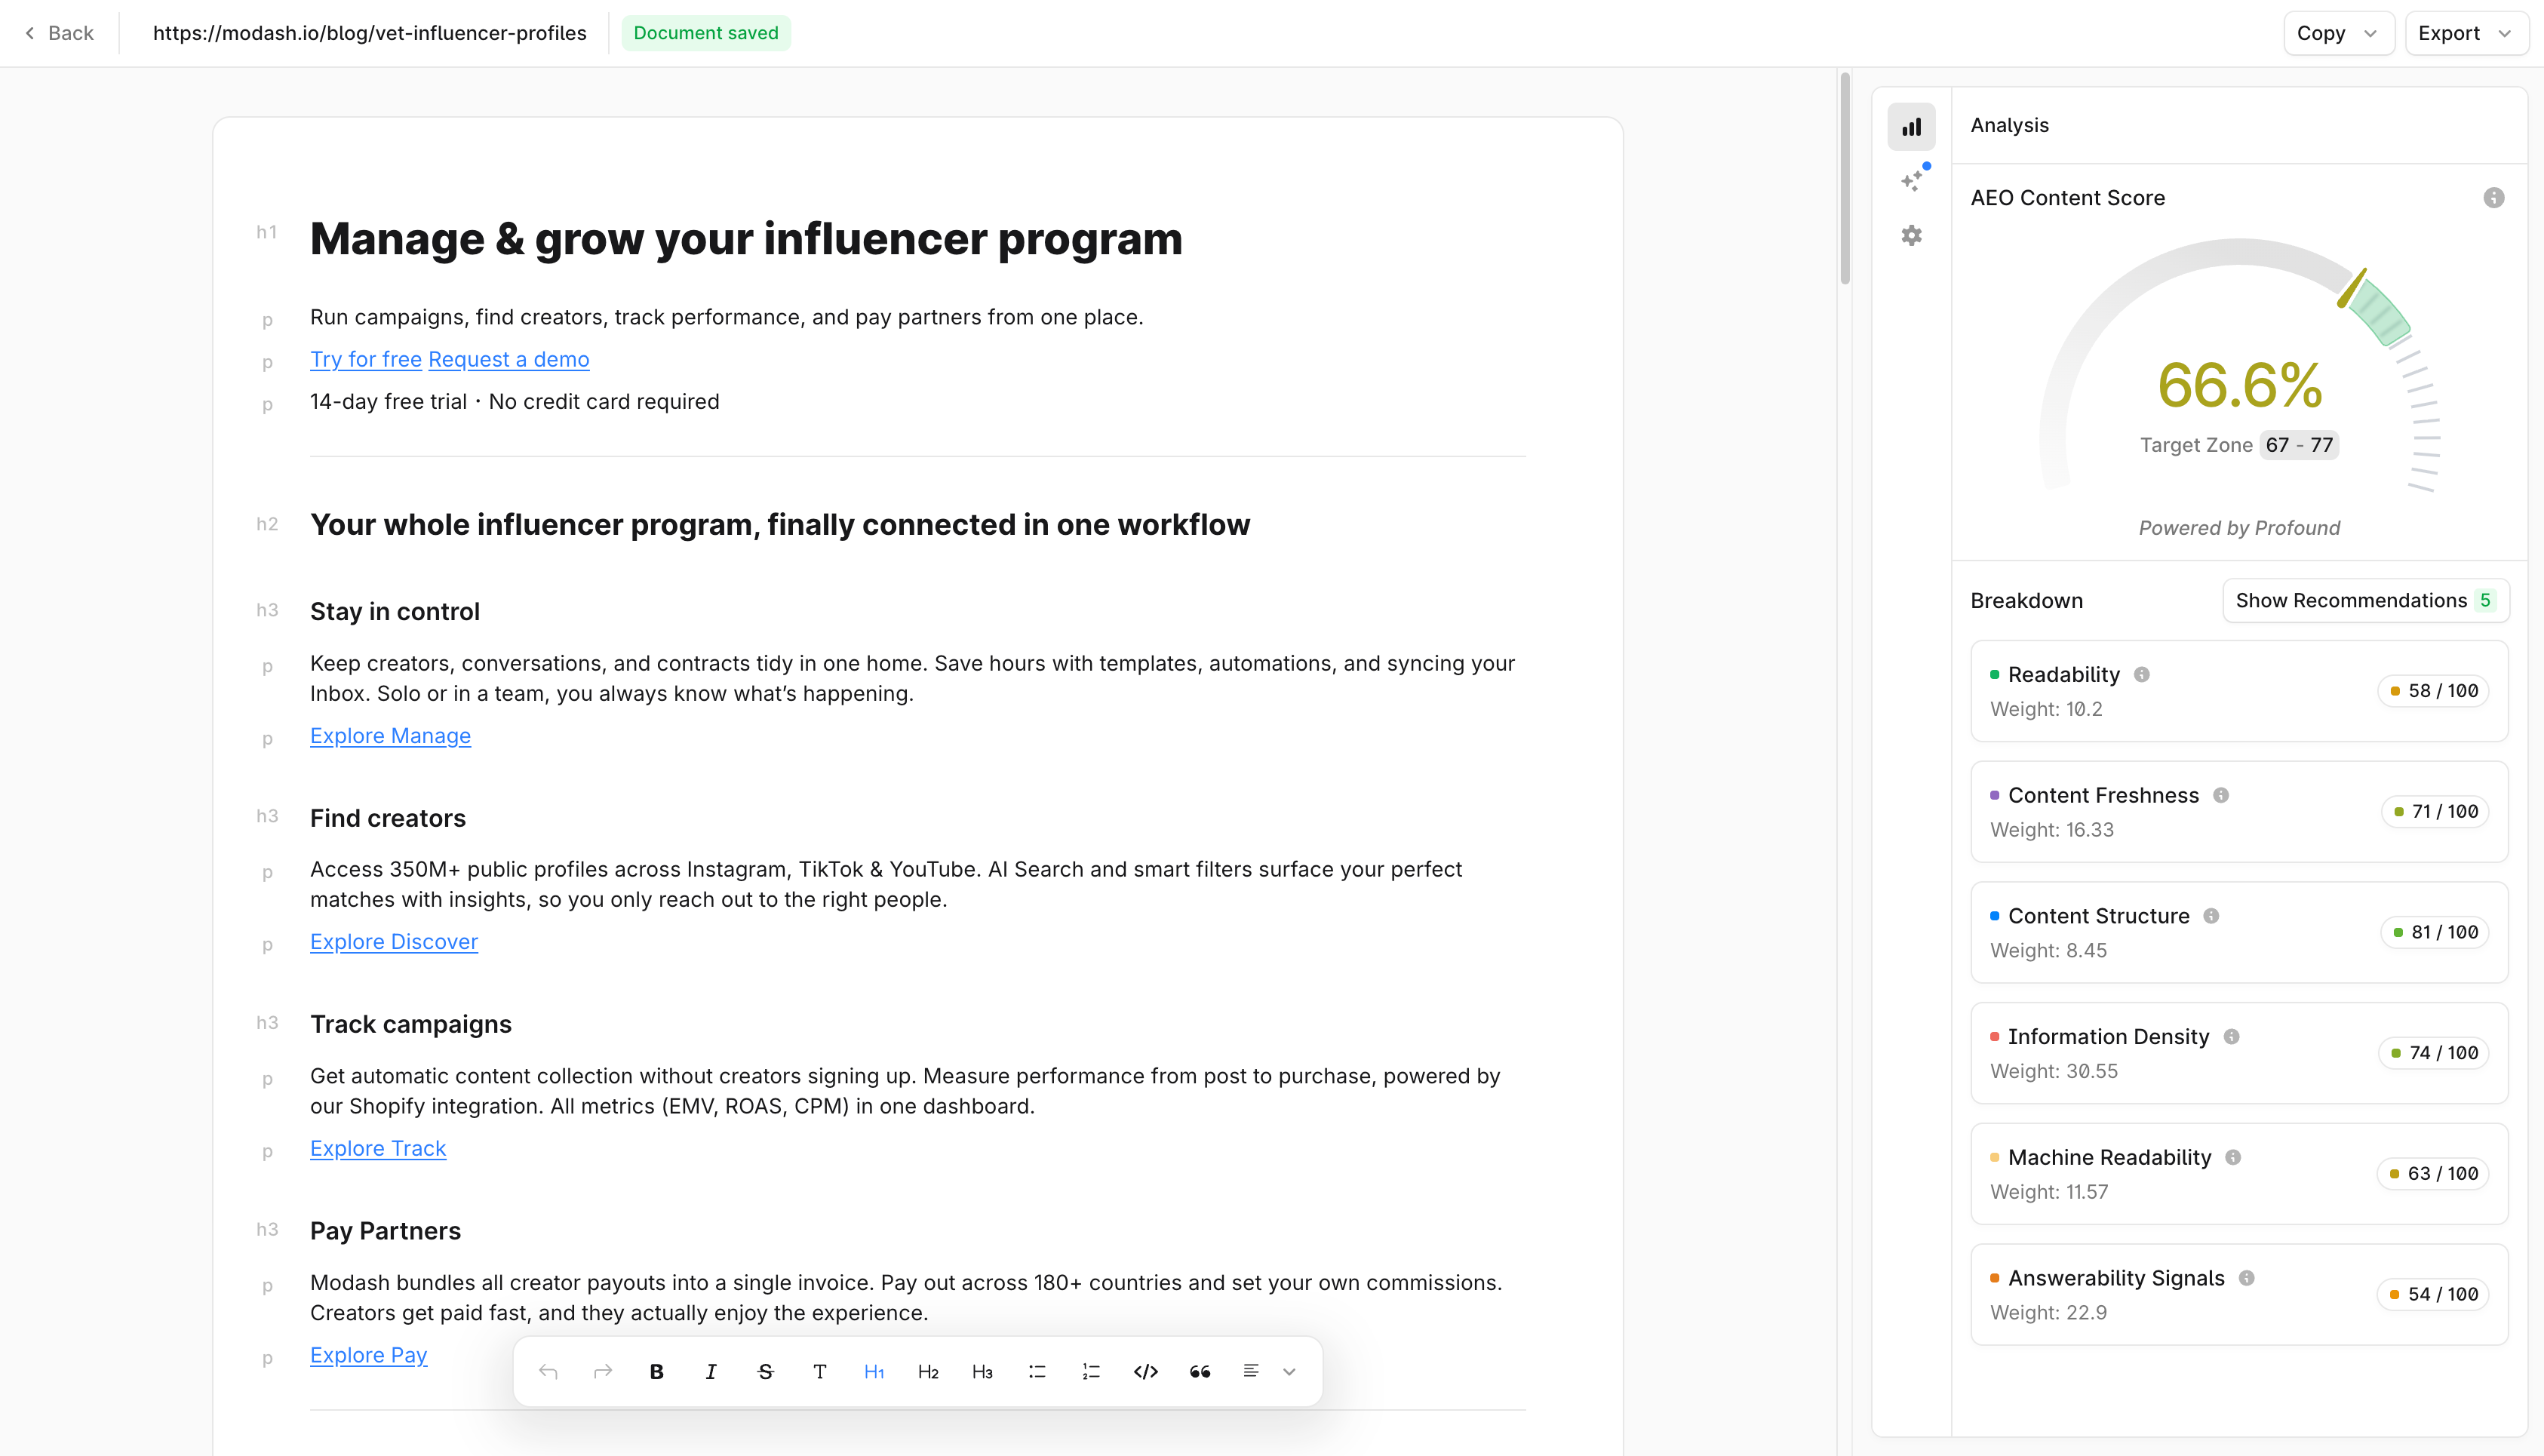Image resolution: width=2544 pixels, height=1456 pixels.
Task: Click the undo arrow in the formatting toolbar
Action: pos(548,1372)
